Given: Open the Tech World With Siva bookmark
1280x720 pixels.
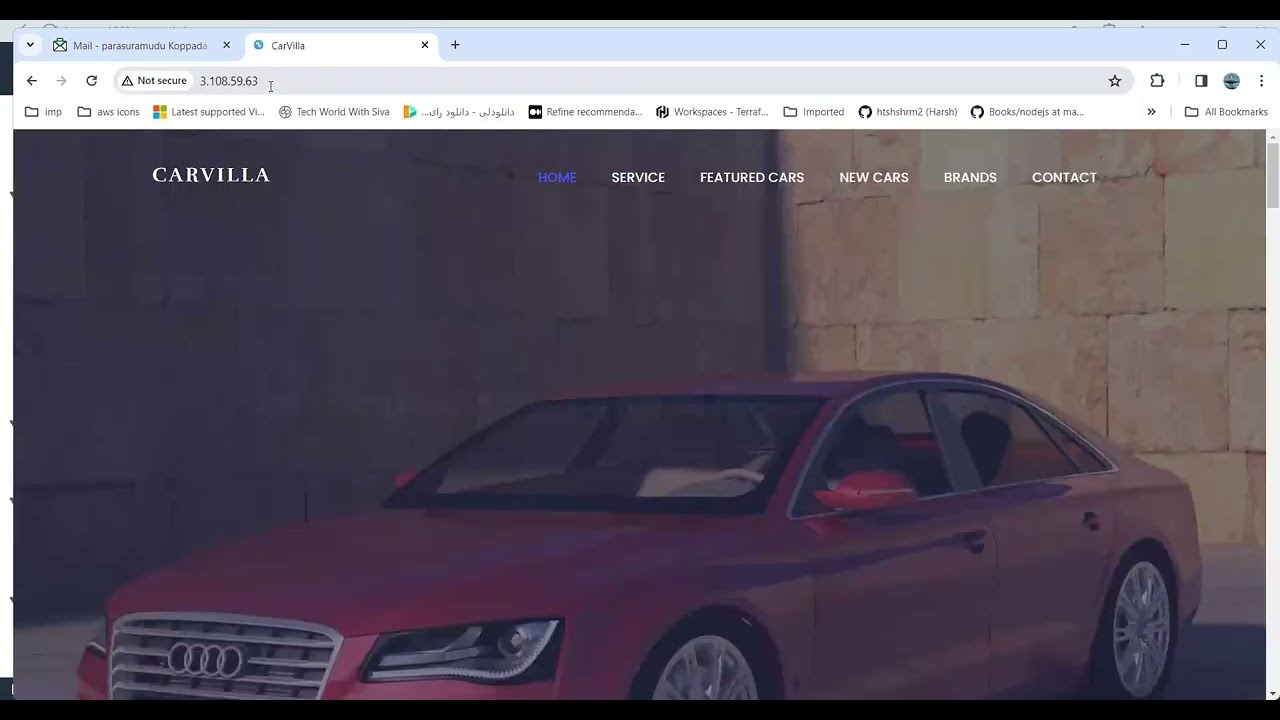Looking at the screenshot, I should pos(334,112).
